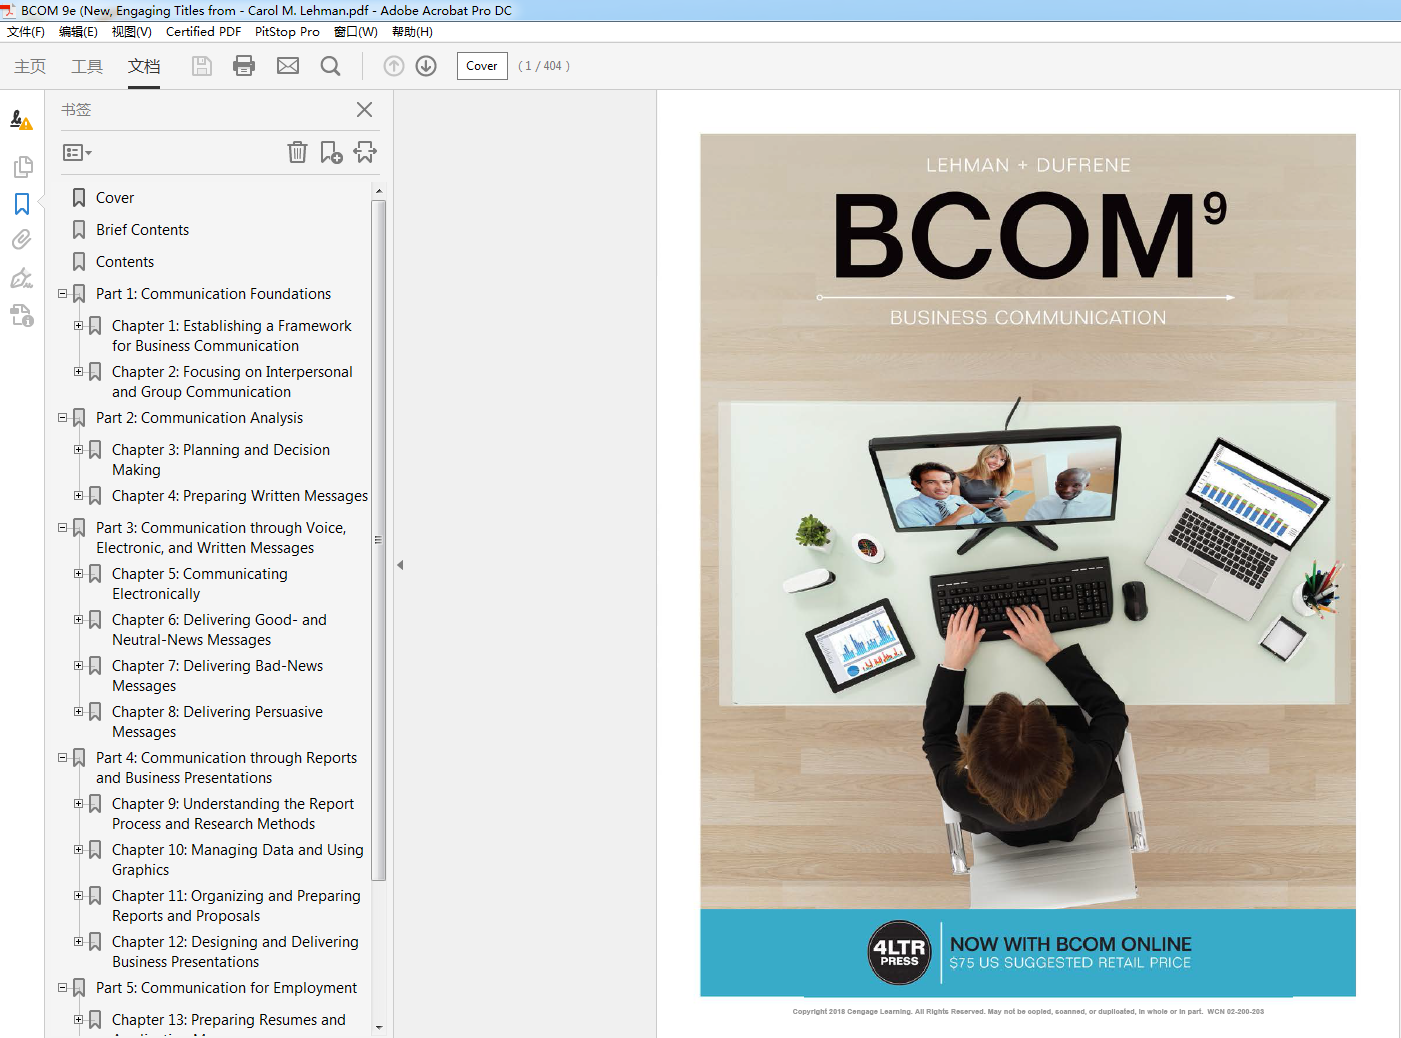Collapse Part 3 bookmark group
Viewport: 1401px width, 1038px height.
tap(63, 528)
